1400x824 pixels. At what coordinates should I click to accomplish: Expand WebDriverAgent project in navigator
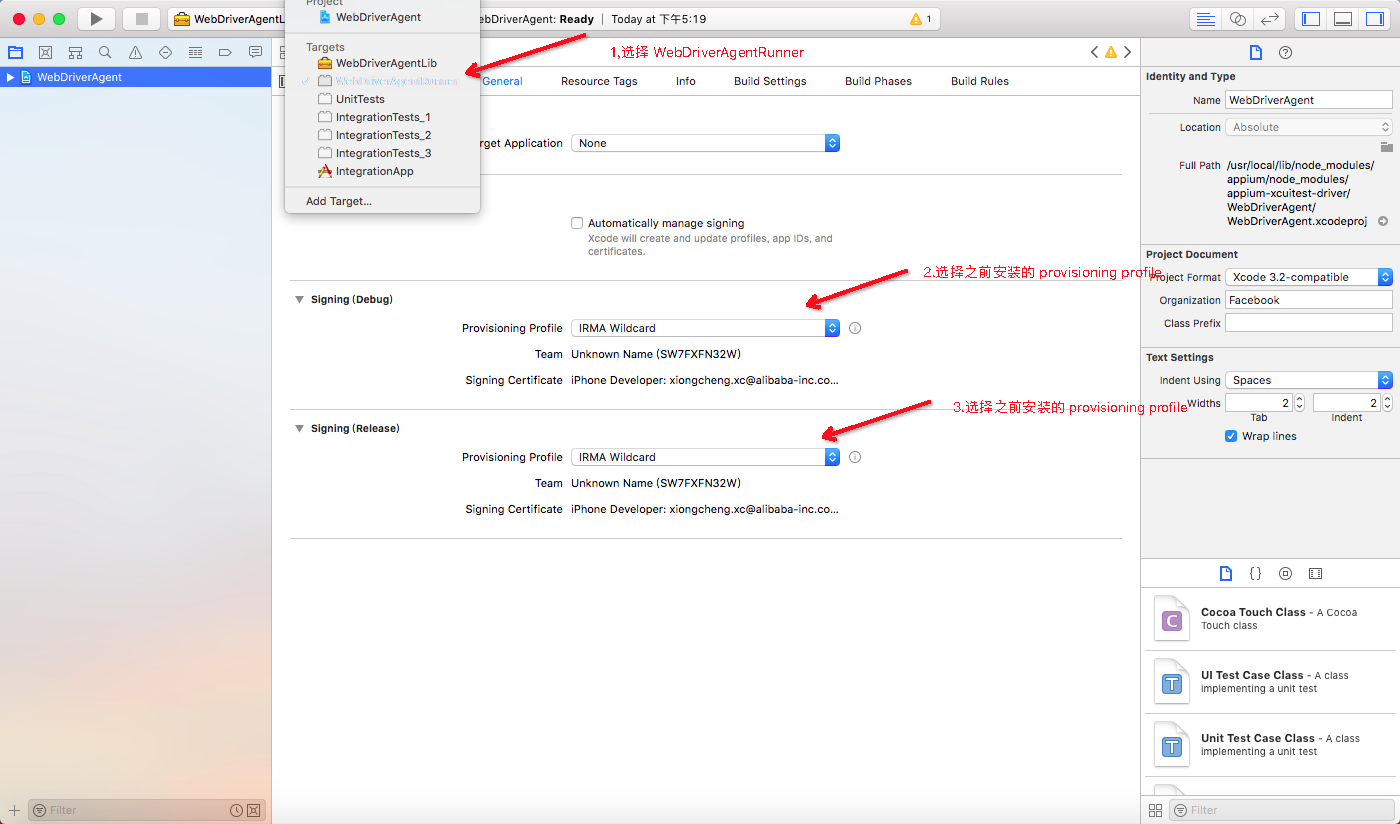[x=11, y=77]
